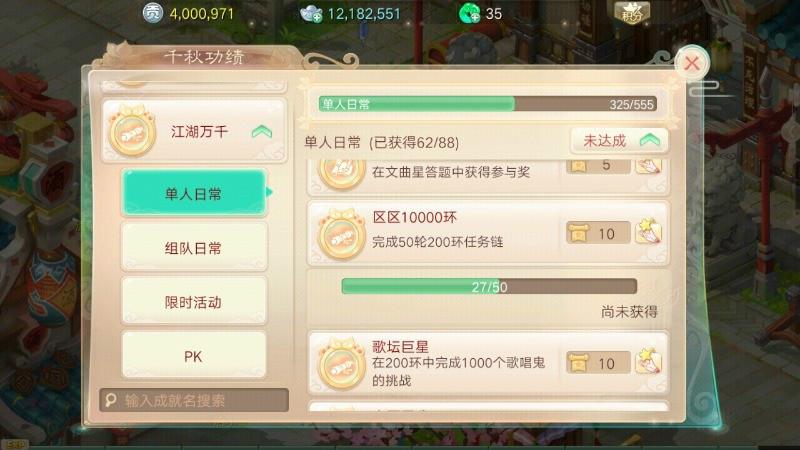Close the 千秋功绩 panel
800x450 pixels.
click(691, 63)
